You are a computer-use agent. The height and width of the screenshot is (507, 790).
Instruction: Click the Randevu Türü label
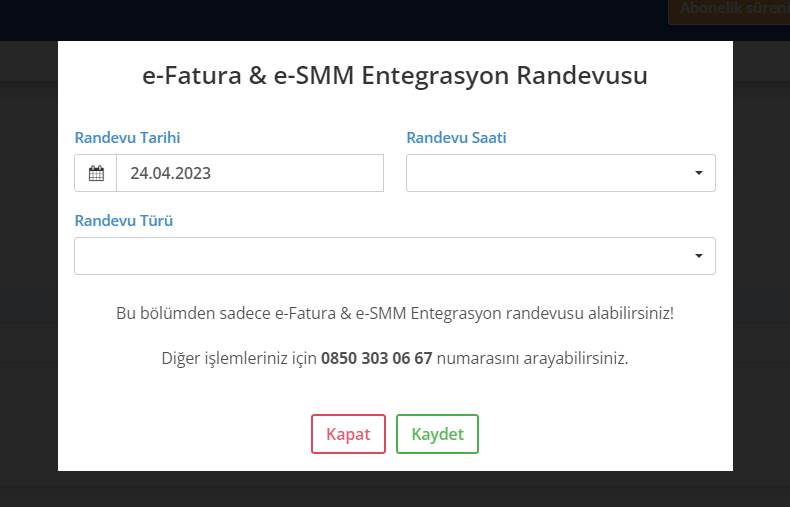click(x=124, y=221)
